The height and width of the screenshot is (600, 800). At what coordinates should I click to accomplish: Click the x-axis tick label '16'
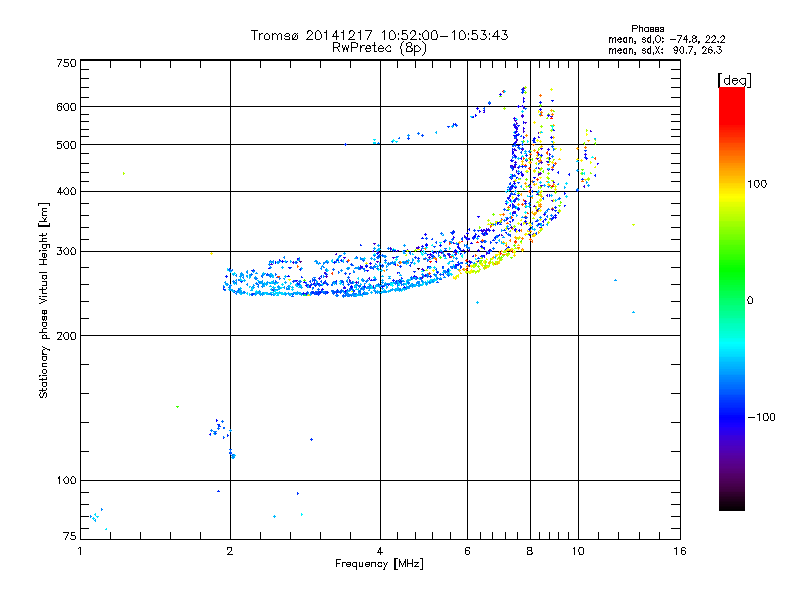point(680,551)
